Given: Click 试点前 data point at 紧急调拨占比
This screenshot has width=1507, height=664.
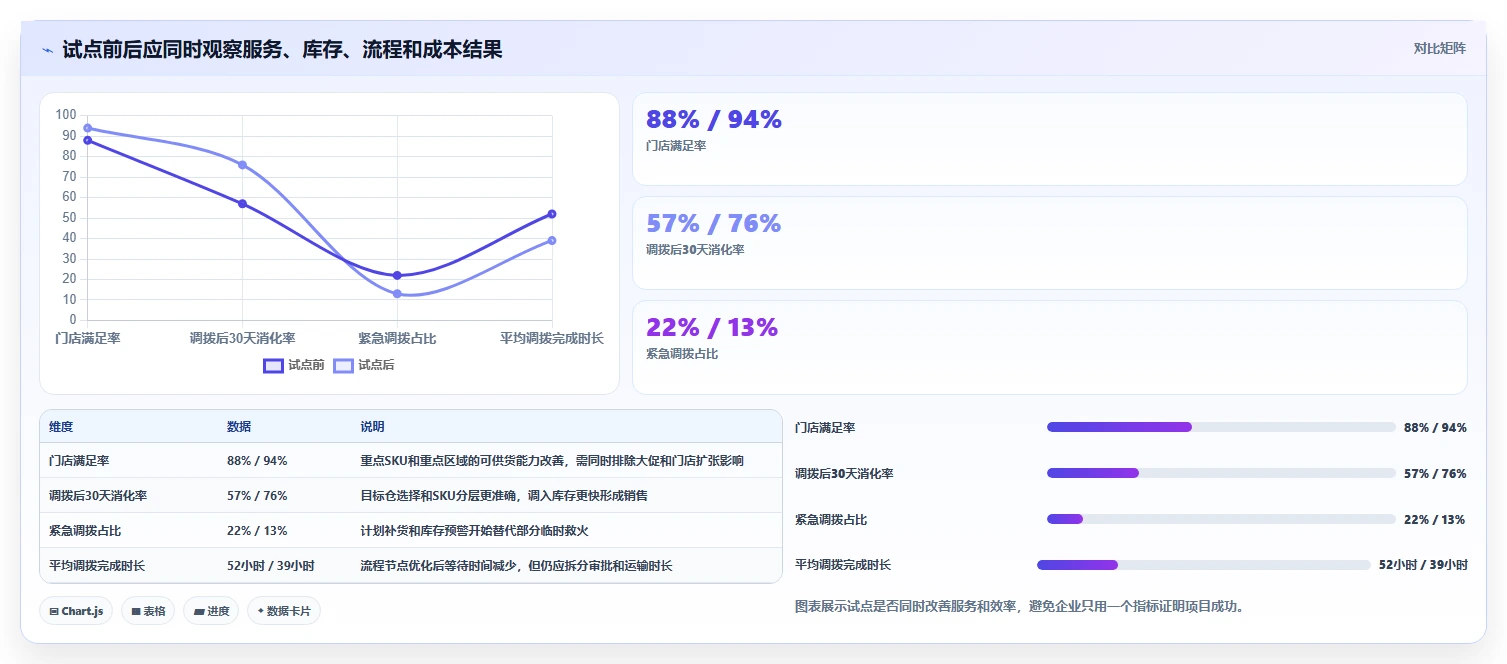Looking at the screenshot, I should coord(397,275).
